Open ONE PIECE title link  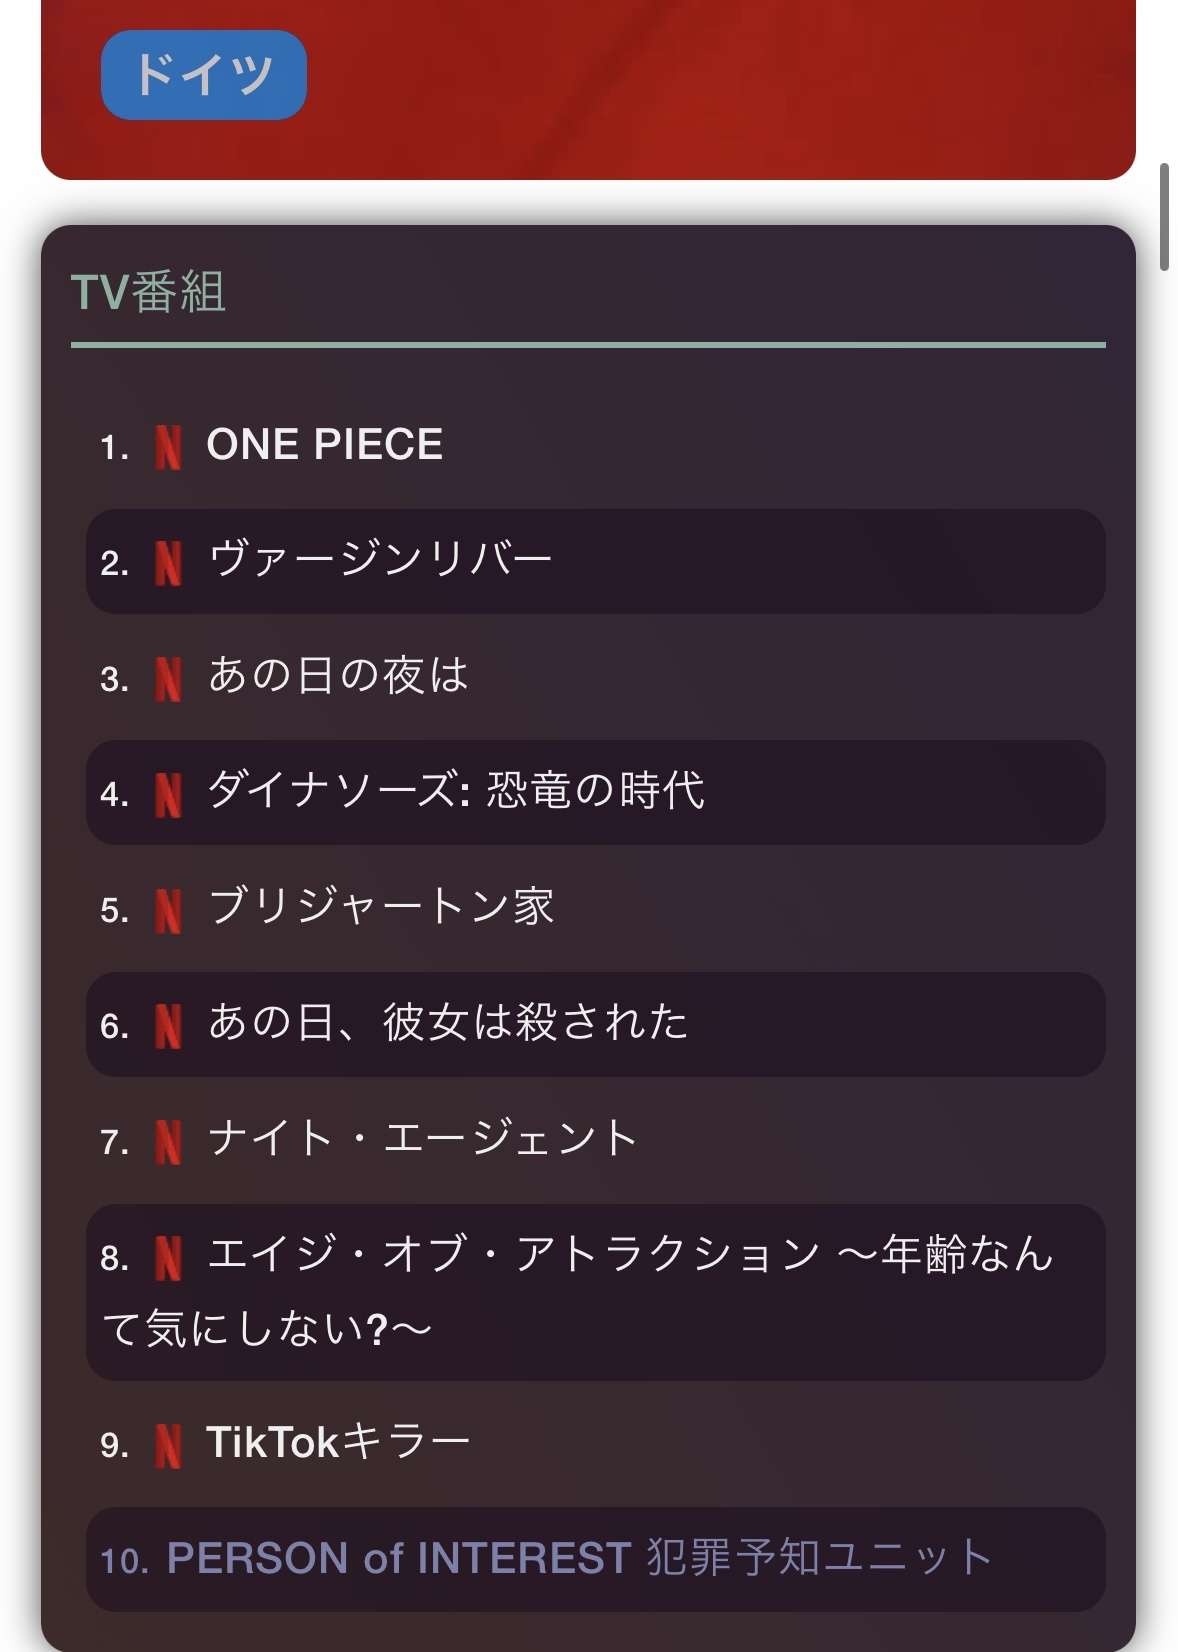click(324, 445)
